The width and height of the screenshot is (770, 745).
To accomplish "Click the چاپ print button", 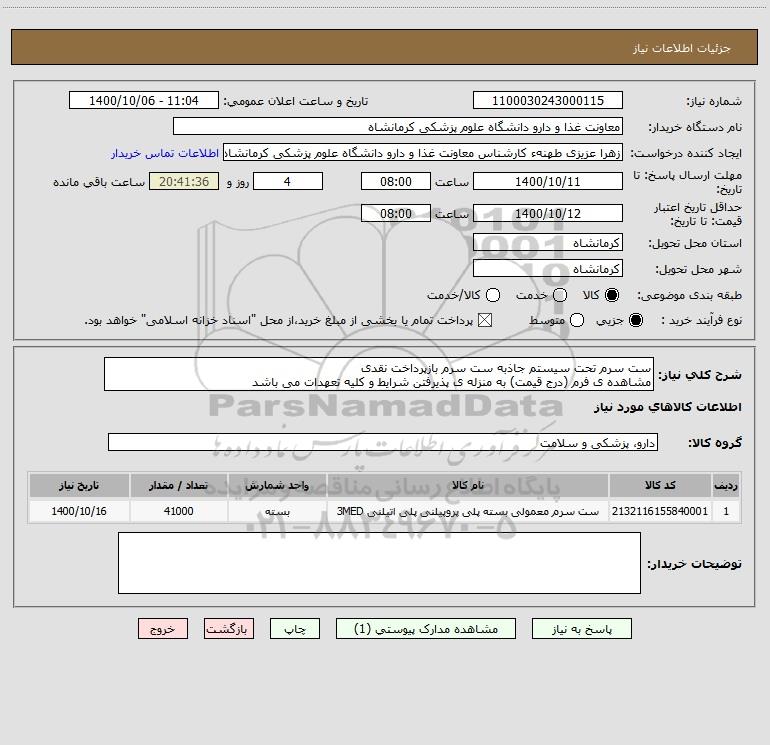I will coord(295,629).
